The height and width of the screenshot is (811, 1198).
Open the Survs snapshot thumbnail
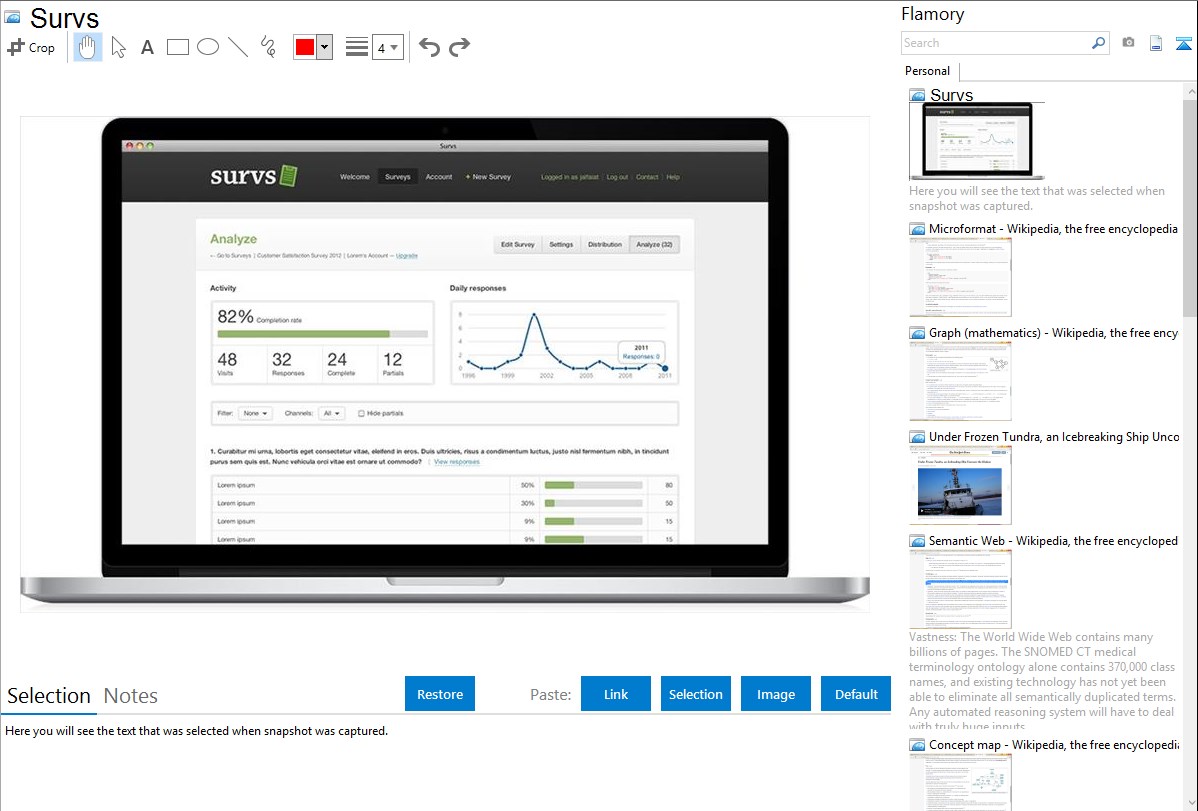pyautogui.click(x=976, y=141)
